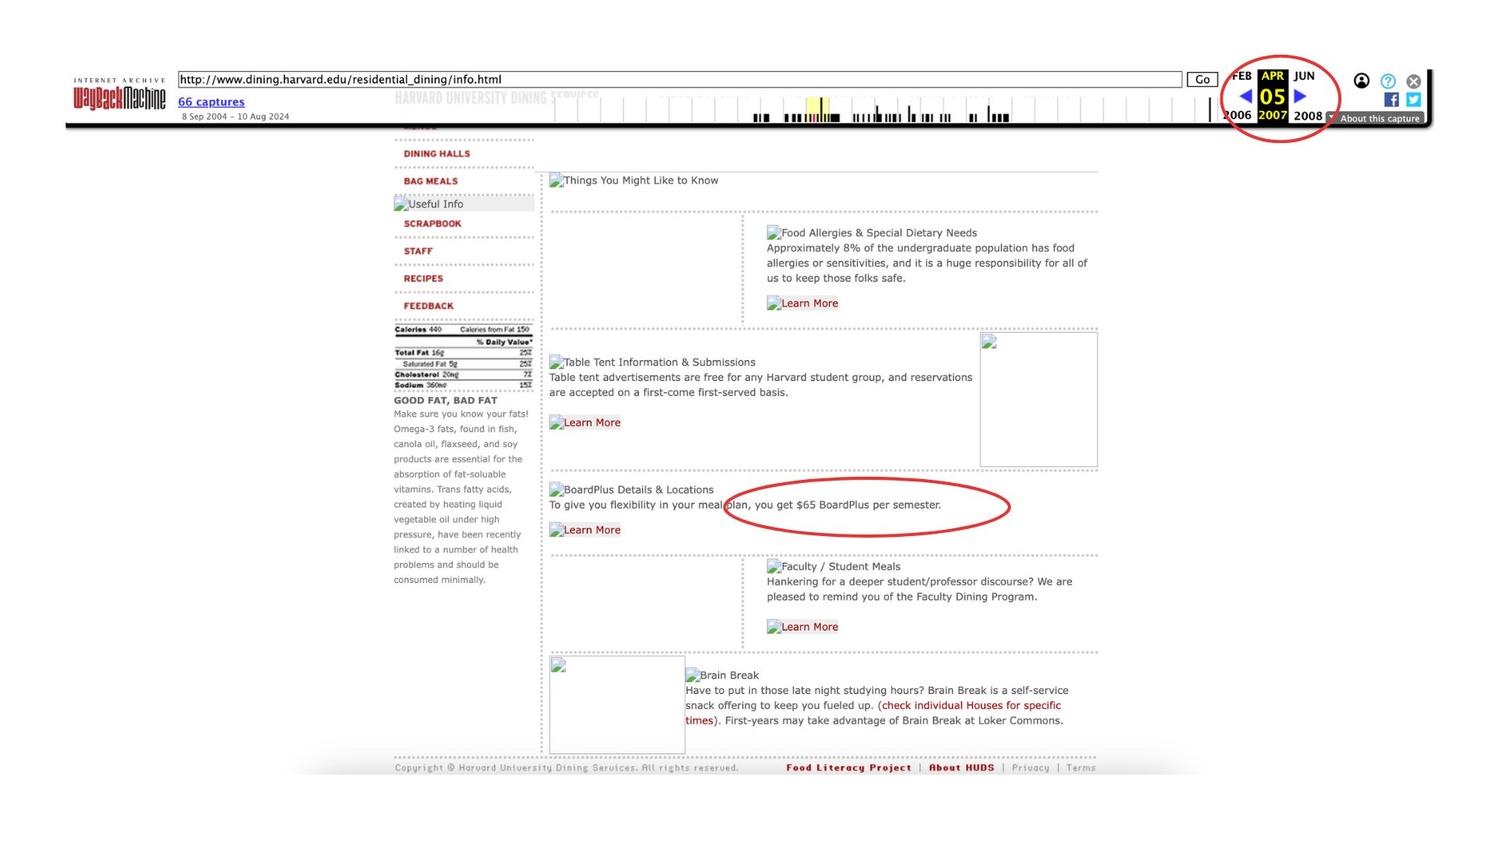Open the Wayback help icon
Screen dimensions: 1500x843
click(1388, 81)
